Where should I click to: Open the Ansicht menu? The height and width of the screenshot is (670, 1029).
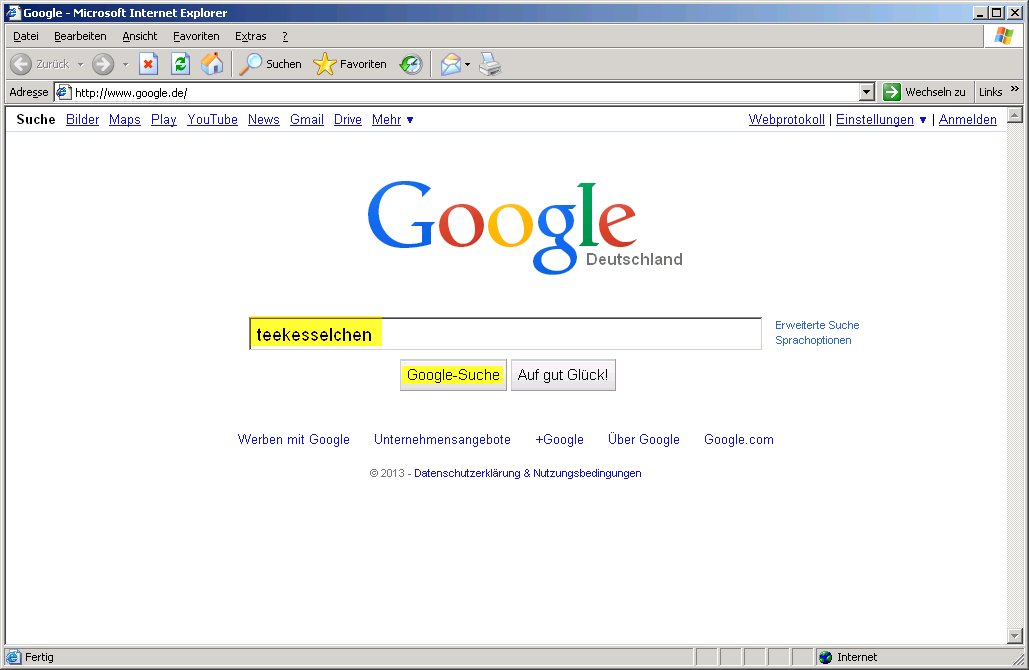(x=140, y=36)
